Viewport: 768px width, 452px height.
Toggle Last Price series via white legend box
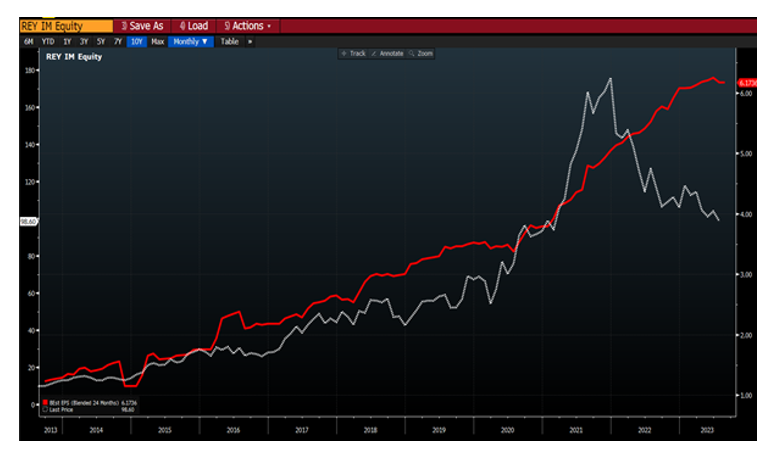[45, 409]
